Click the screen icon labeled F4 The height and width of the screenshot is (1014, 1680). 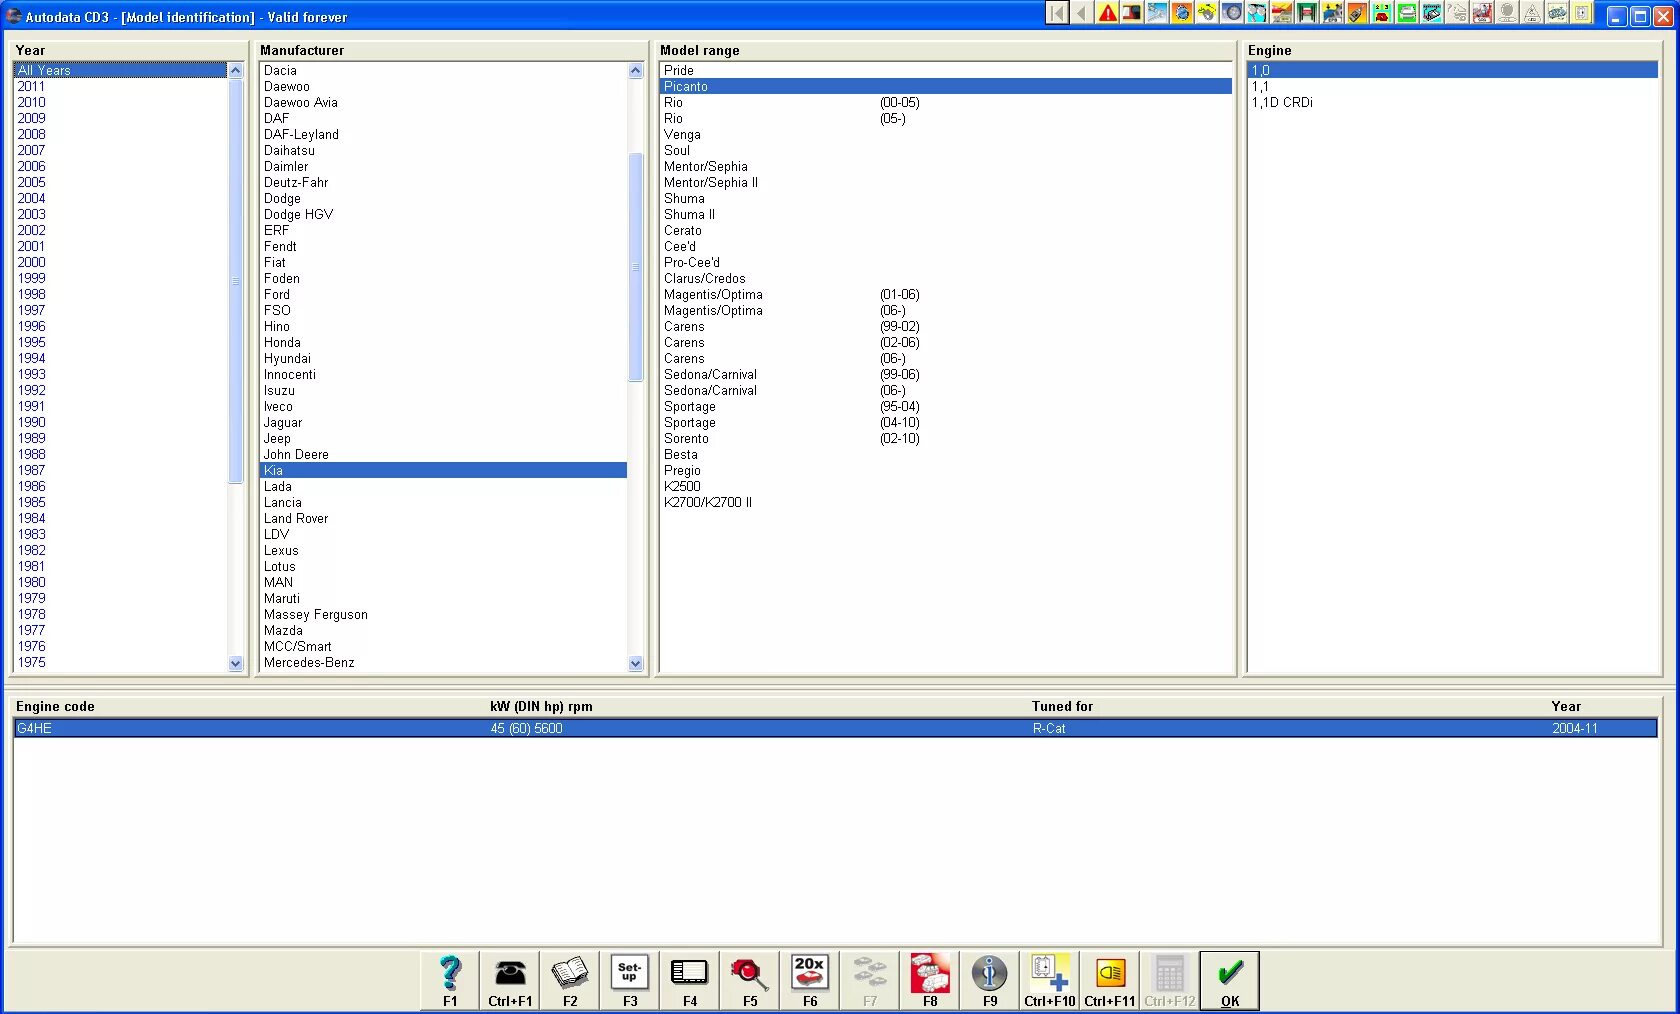(x=690, y=980)
